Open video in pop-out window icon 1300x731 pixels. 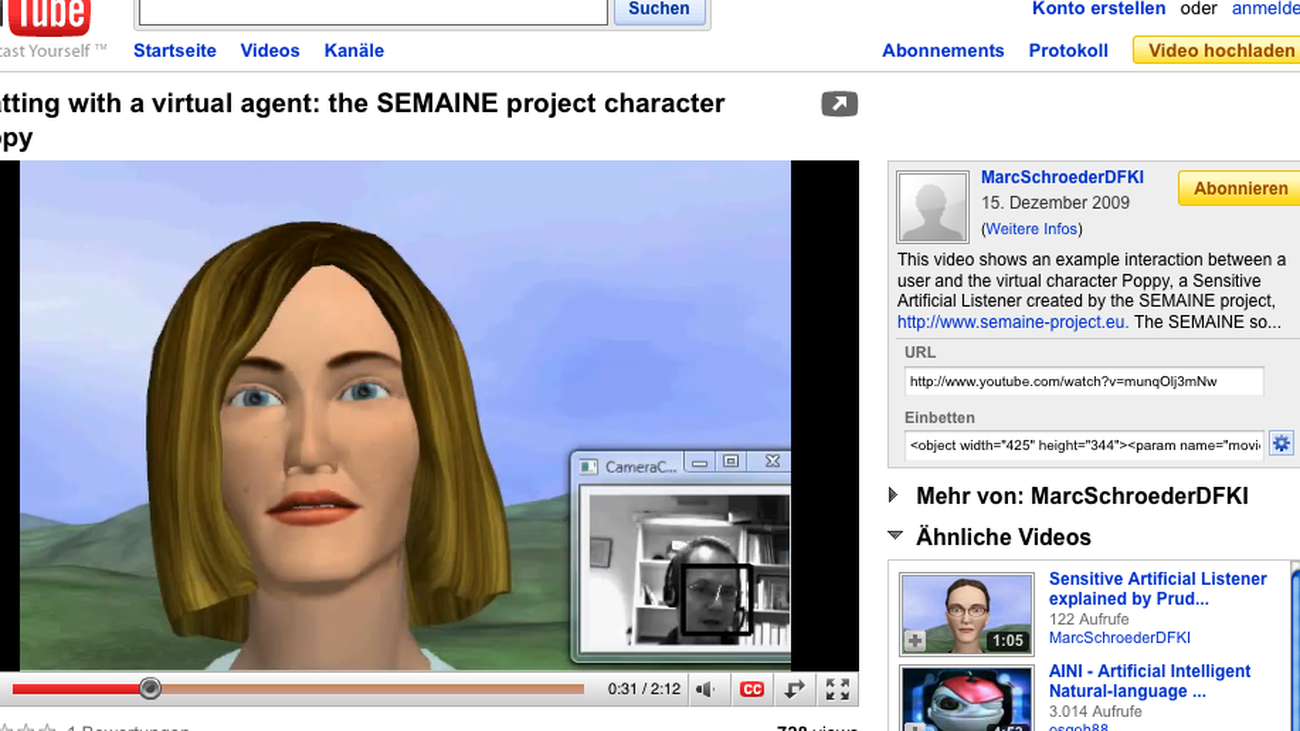pyautogui.click(x=839, y=104)
